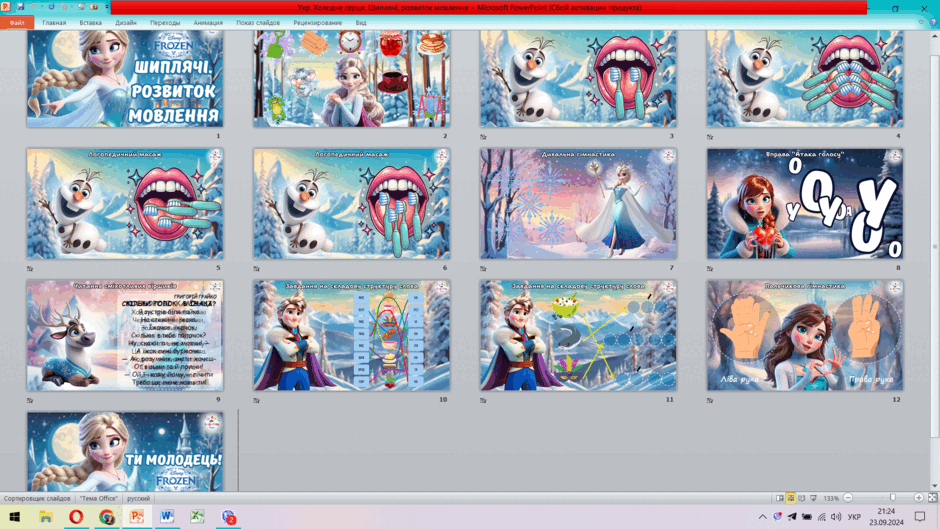Open the Файл tab
This screenshot has height=529, width=940.
coord(17,22)
